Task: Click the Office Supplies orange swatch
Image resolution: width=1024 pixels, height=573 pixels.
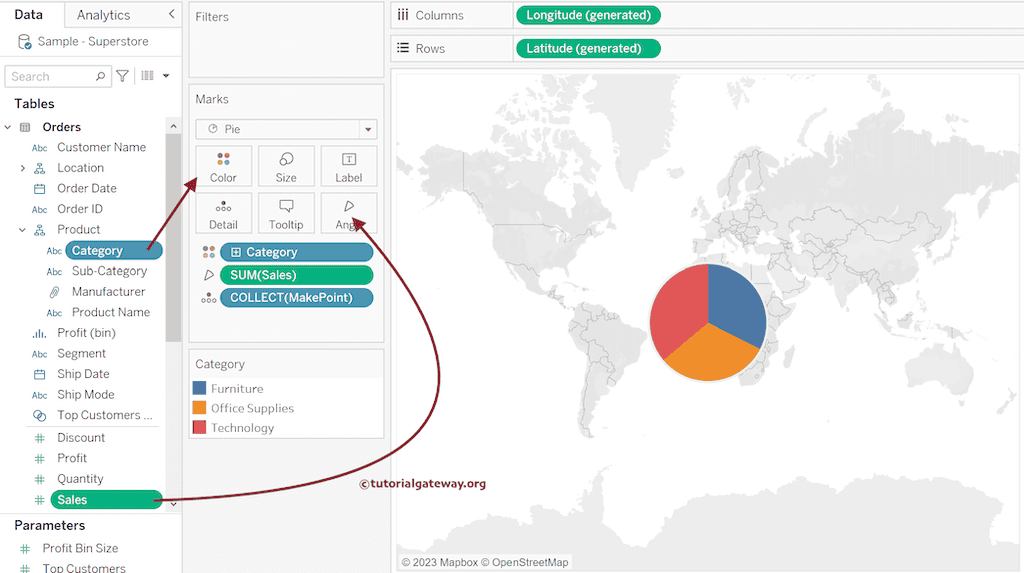Action: coord(200,408)
